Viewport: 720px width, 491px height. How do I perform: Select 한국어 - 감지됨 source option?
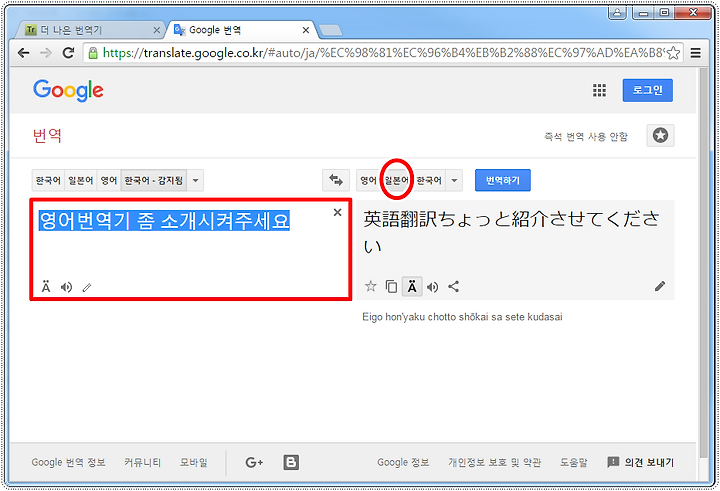154,180
